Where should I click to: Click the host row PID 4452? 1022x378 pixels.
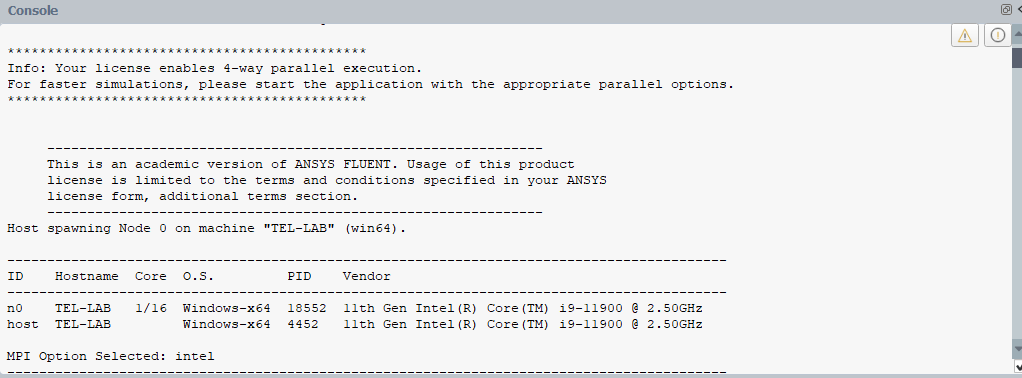(x=303, y=324)
